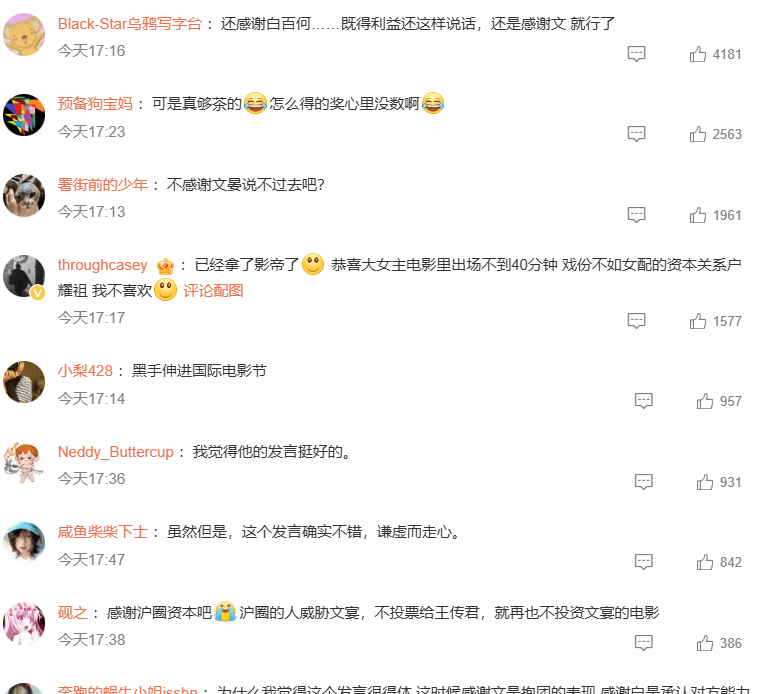
Task: Click the comment icon for 咸鱼柴柴下士
Action: (643, 562)
